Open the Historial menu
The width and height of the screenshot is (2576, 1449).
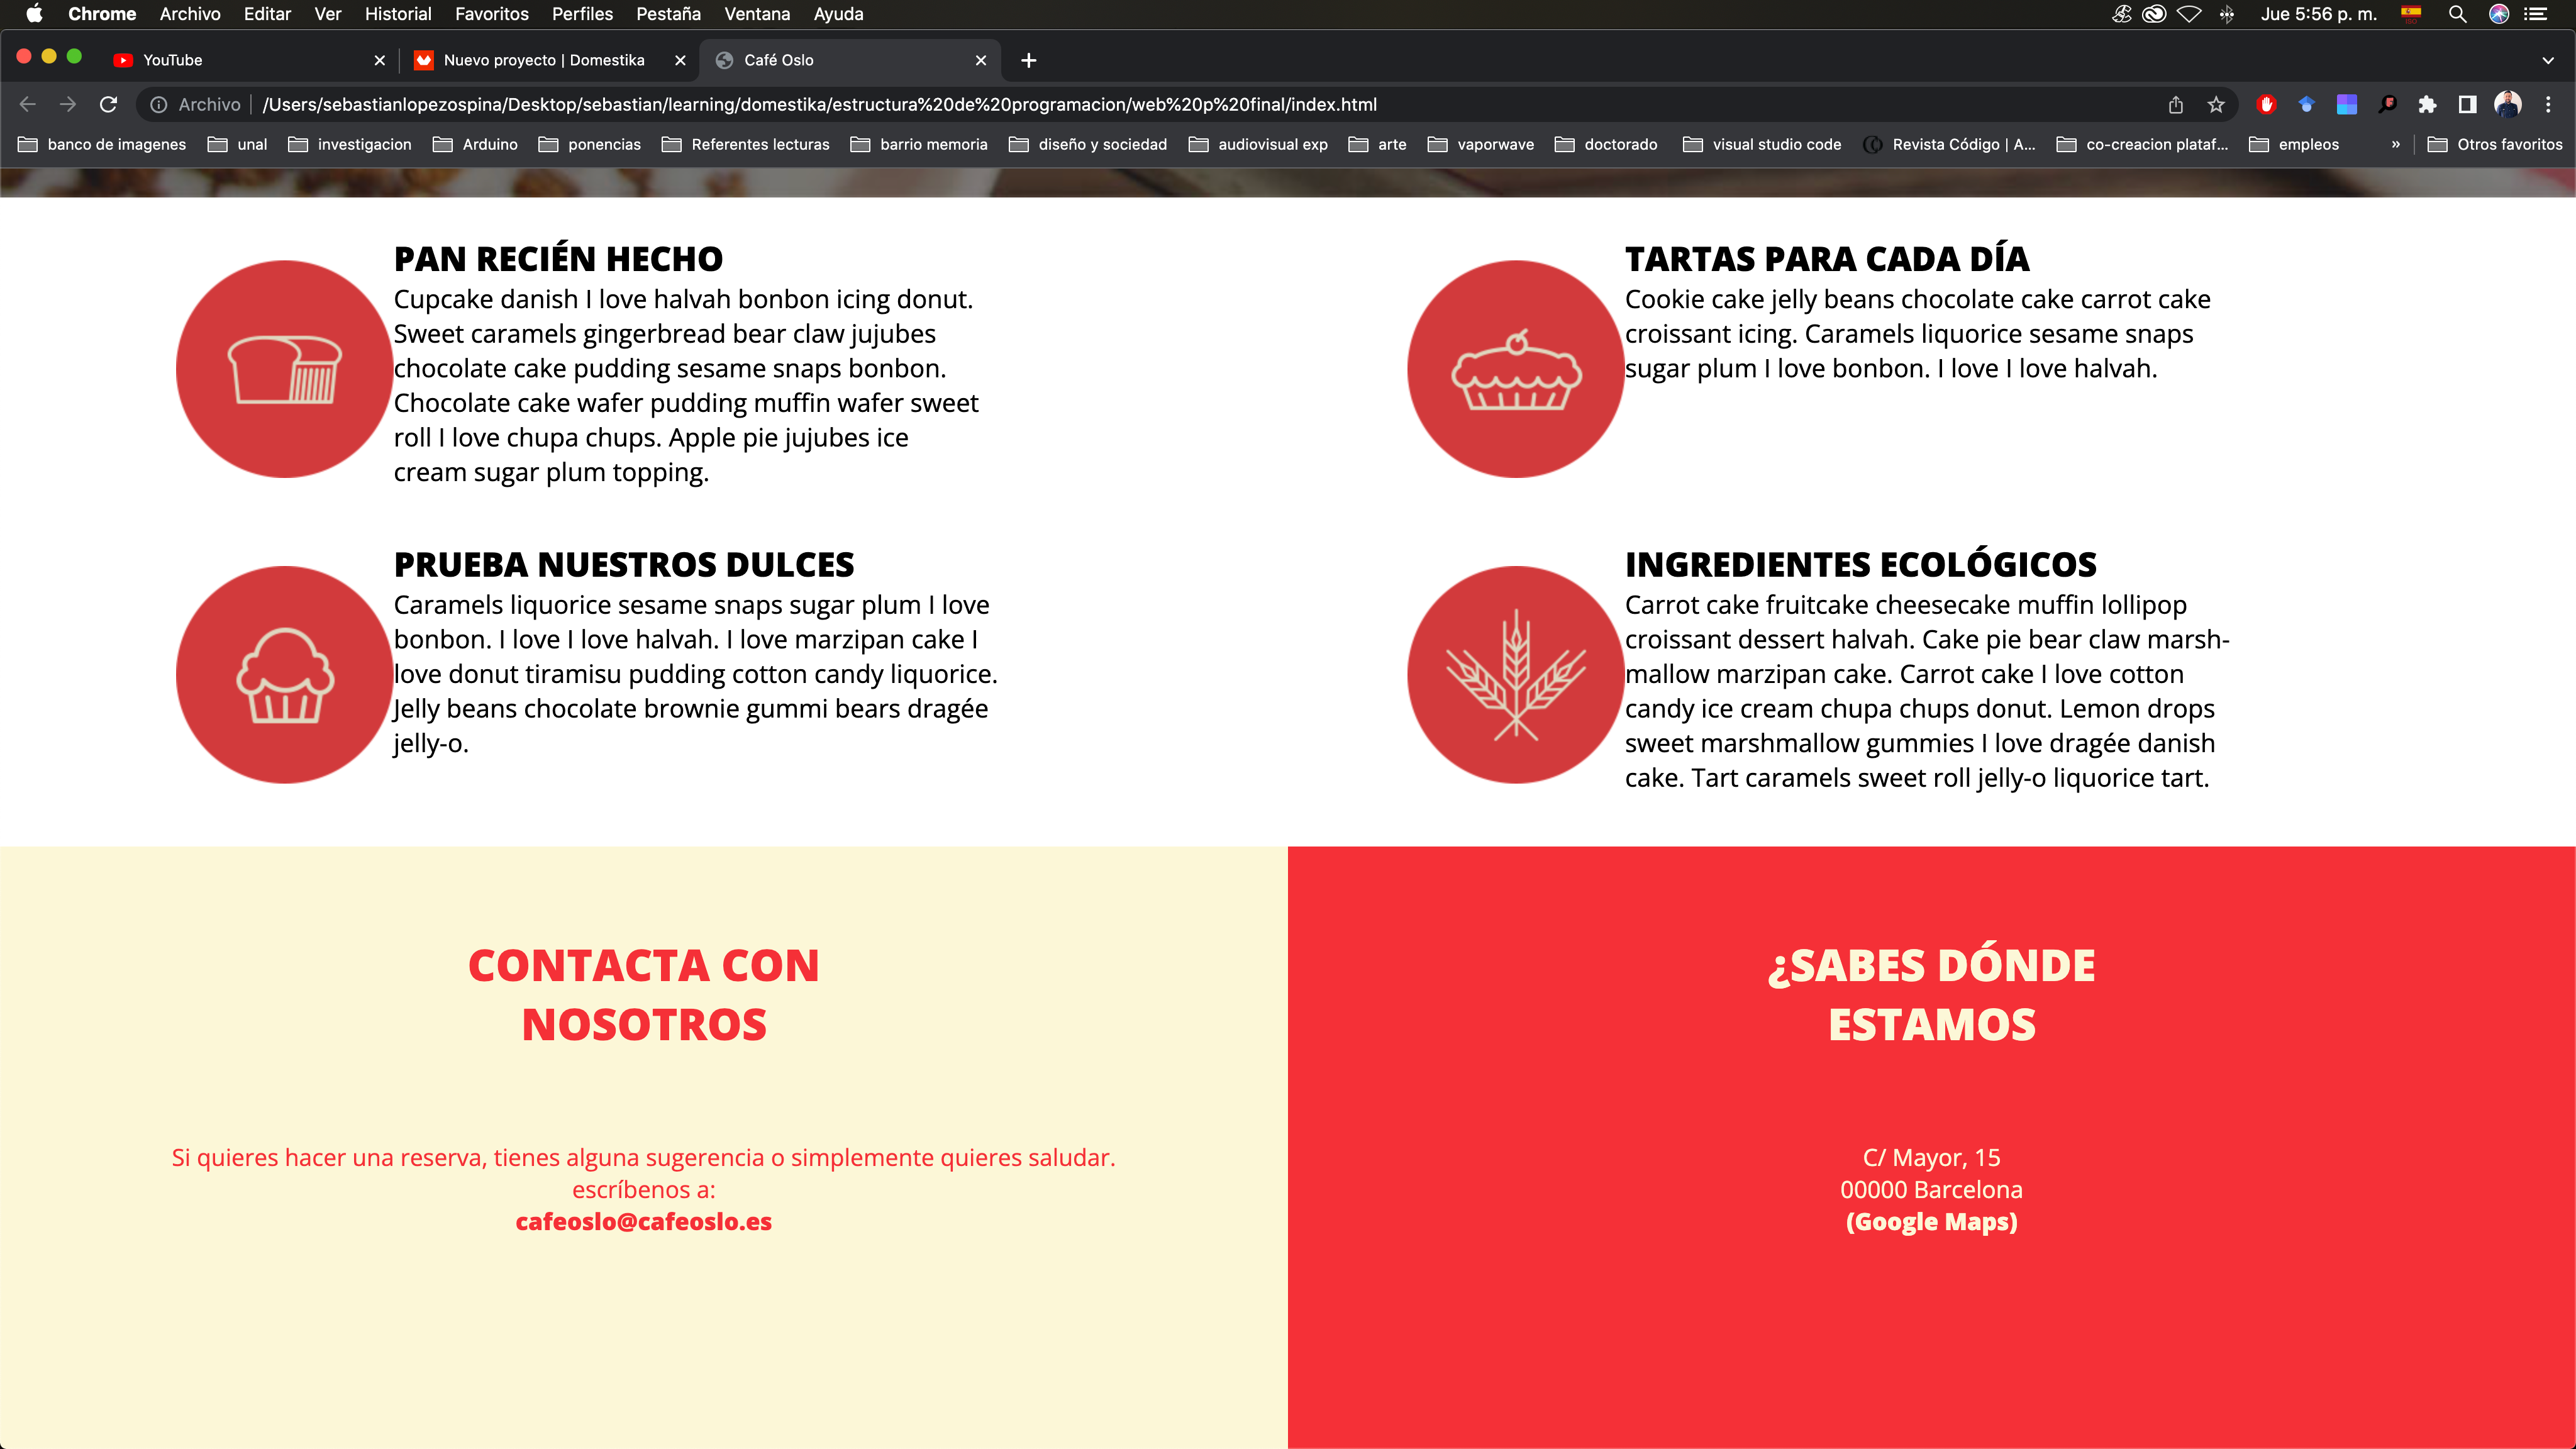[x=397, y=14]
